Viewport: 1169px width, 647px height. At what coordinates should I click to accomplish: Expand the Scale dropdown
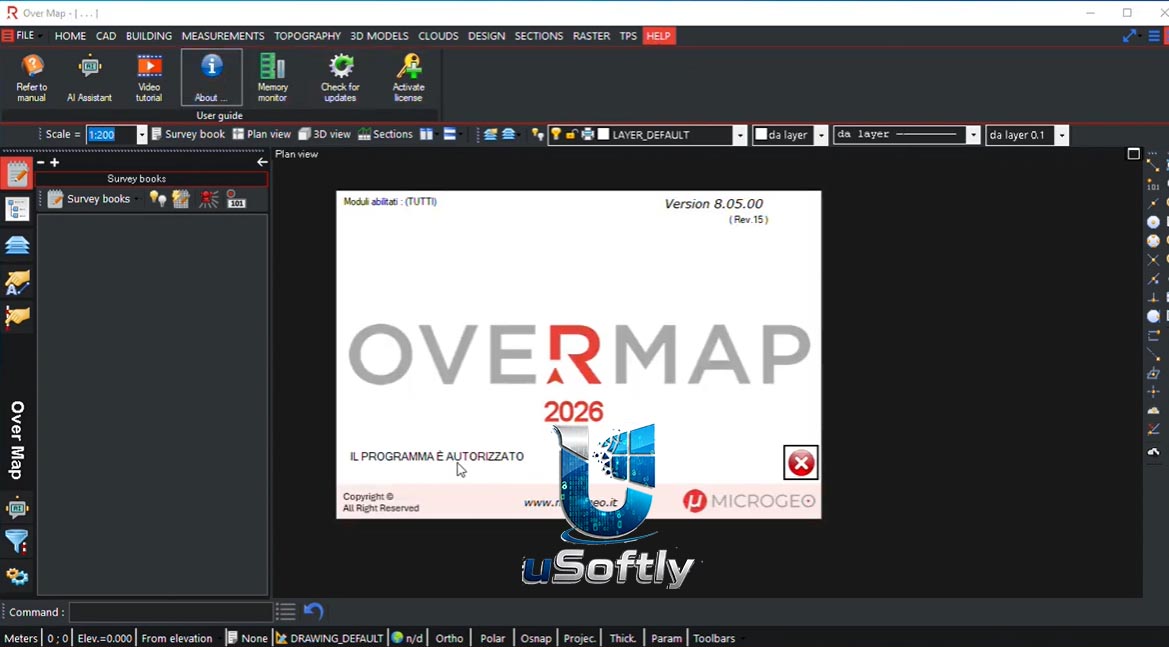[142, 135]
